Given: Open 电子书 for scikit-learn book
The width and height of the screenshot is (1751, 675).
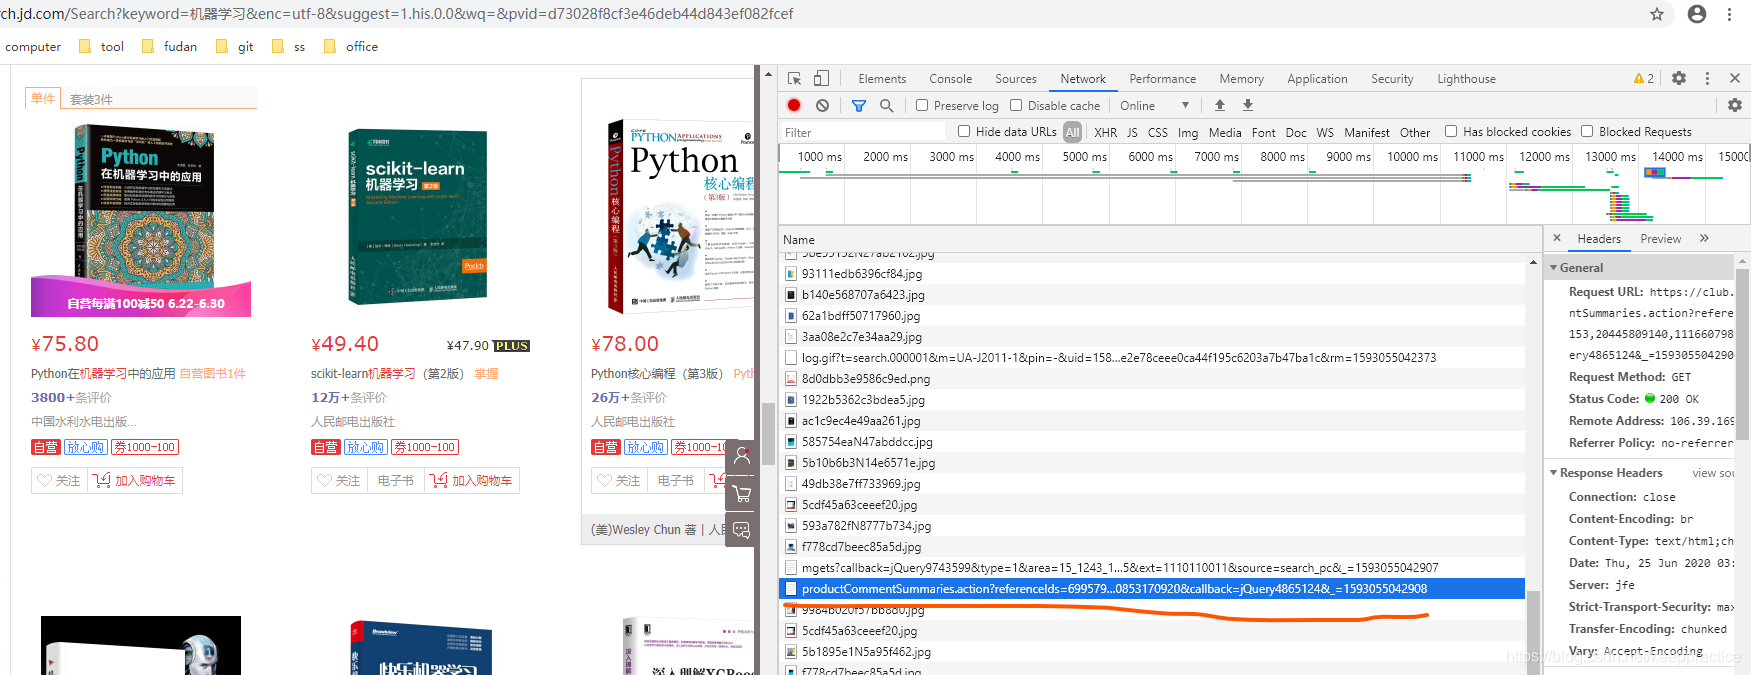Looking at the screenshot, I should pyautogui.click(x=395, y=481).
